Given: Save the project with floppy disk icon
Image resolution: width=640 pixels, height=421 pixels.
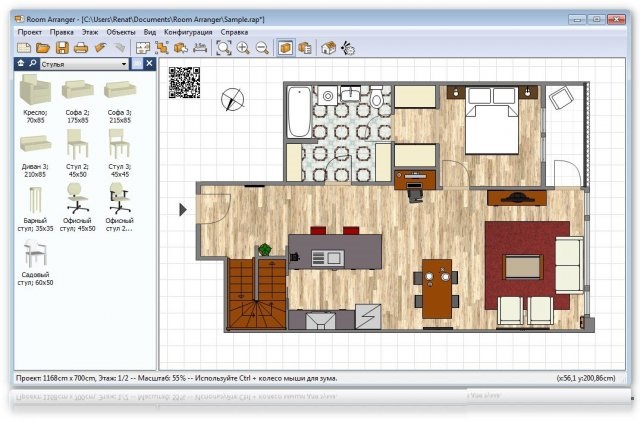Looking at the screenshot, I should [x=62, y=48].
